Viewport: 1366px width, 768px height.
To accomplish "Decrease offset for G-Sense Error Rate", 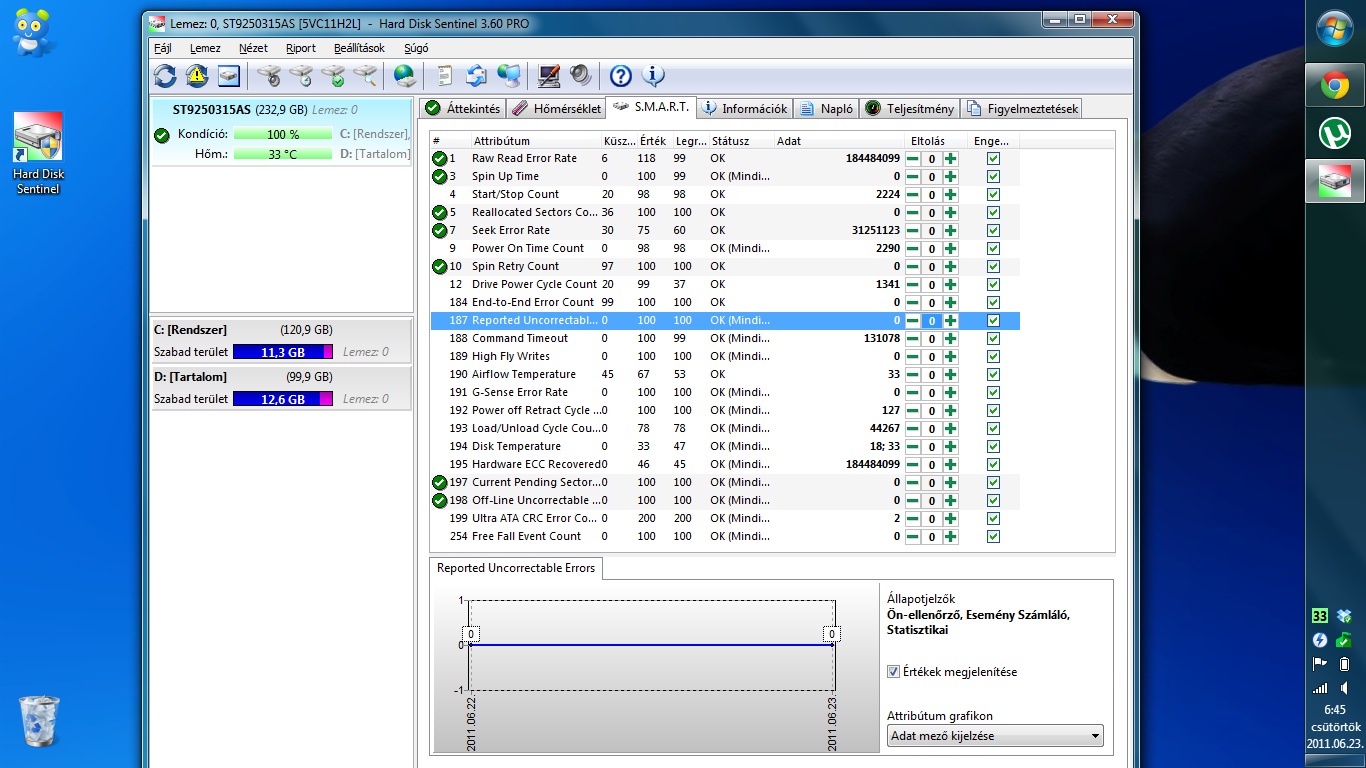I will coord(913,393).
